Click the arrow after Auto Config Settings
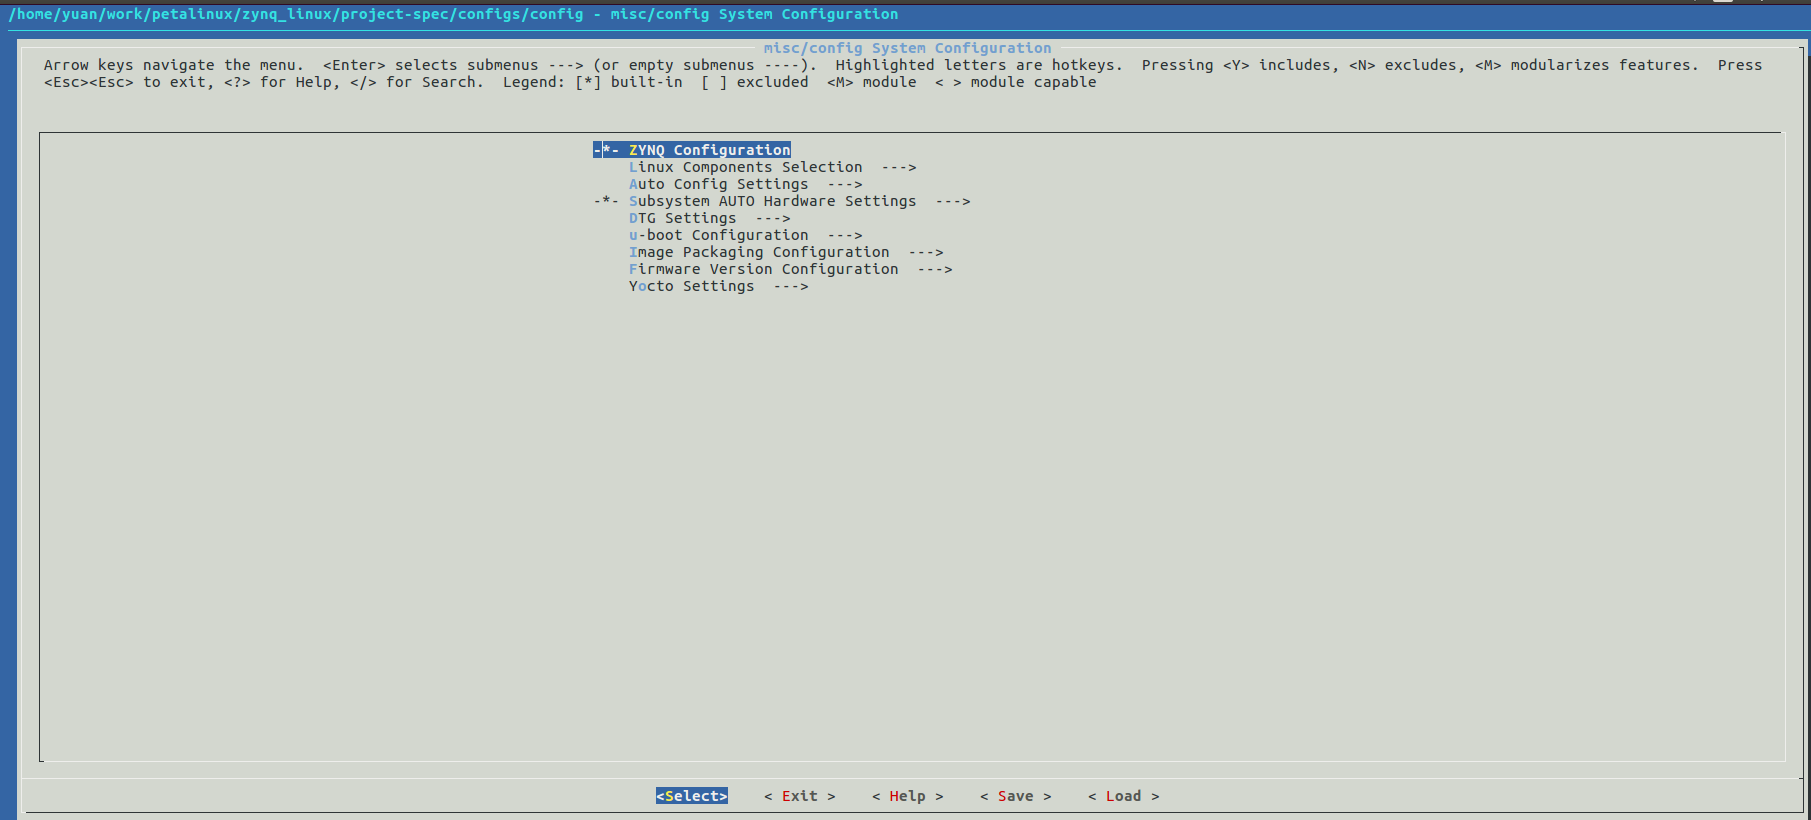The height and width of the screenshot is (820, 1811). 845,184
